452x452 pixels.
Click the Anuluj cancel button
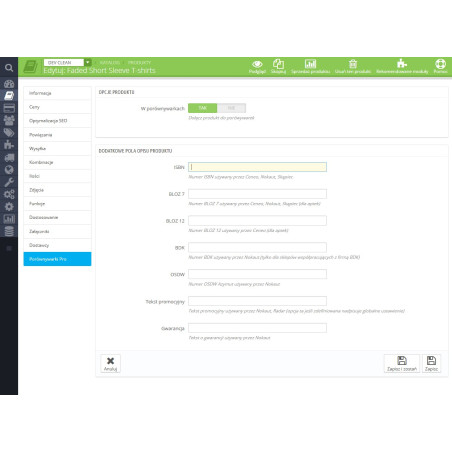coord(110,363)
